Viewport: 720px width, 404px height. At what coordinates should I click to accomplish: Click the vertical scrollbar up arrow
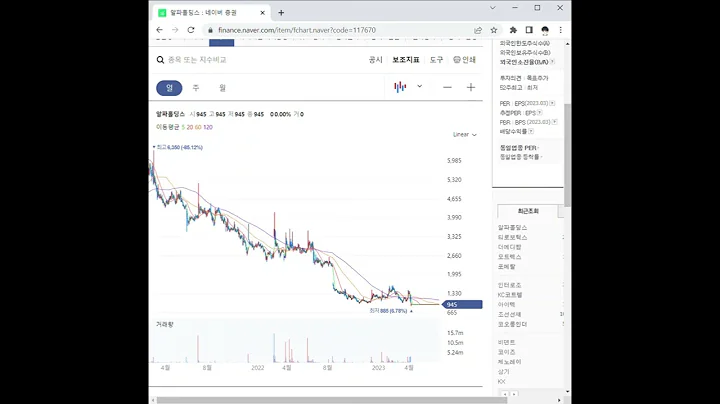point(568,44)
